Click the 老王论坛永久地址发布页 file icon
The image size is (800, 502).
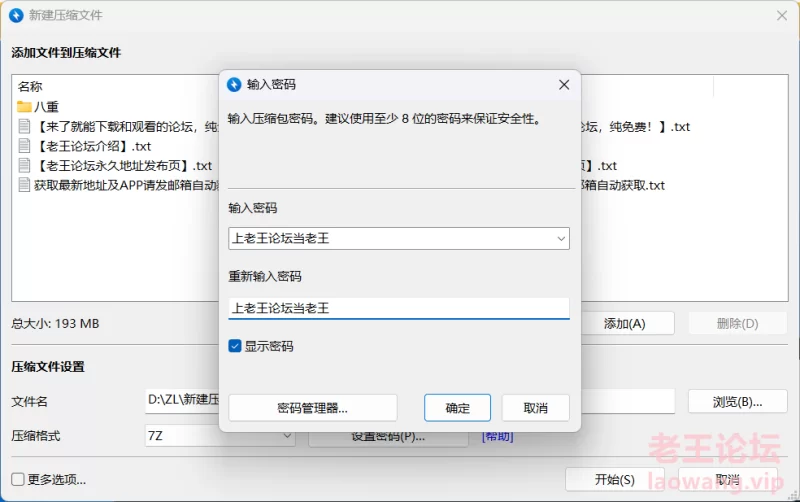pyautogui.click(x=25, y=166)
